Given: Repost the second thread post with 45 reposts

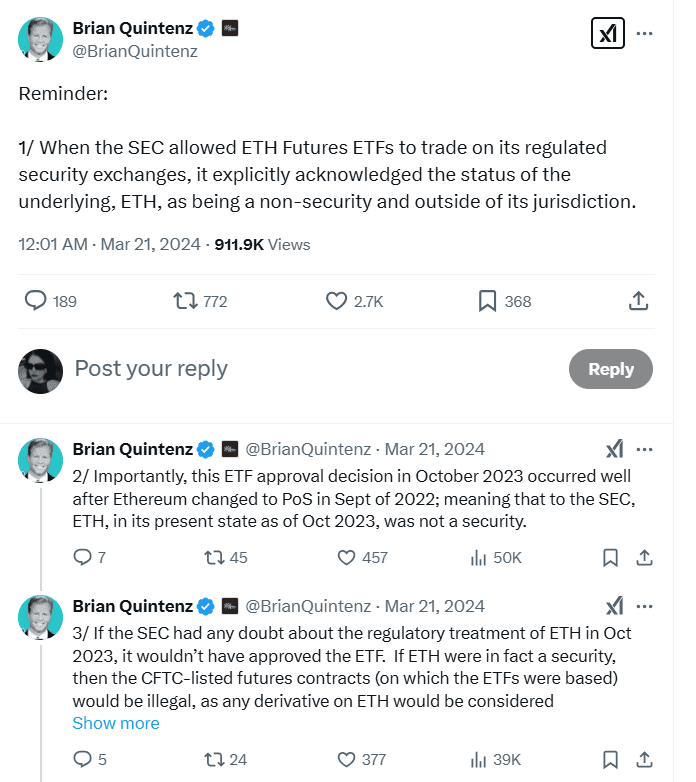Looking at the screenshot, I should 212,557.
